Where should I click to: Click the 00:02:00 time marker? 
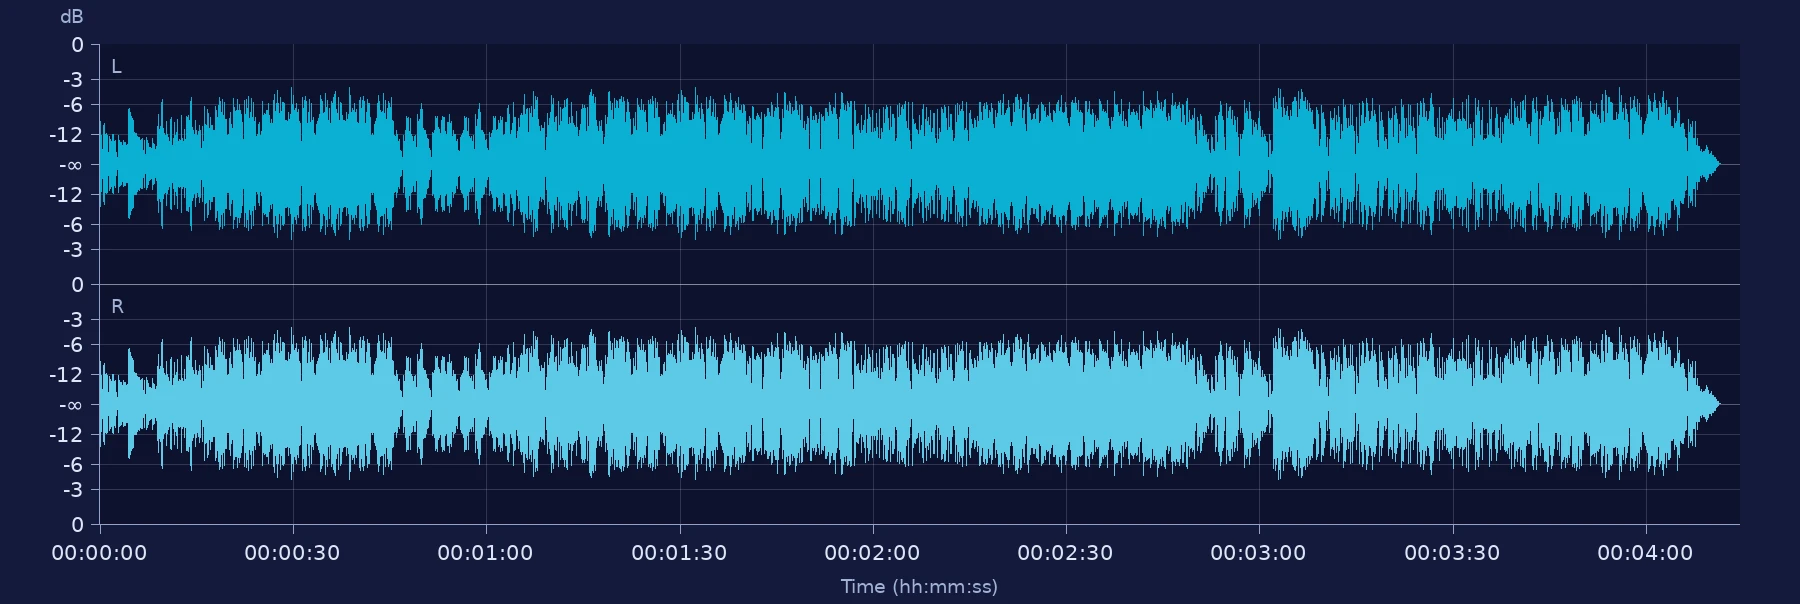(872, 553)
